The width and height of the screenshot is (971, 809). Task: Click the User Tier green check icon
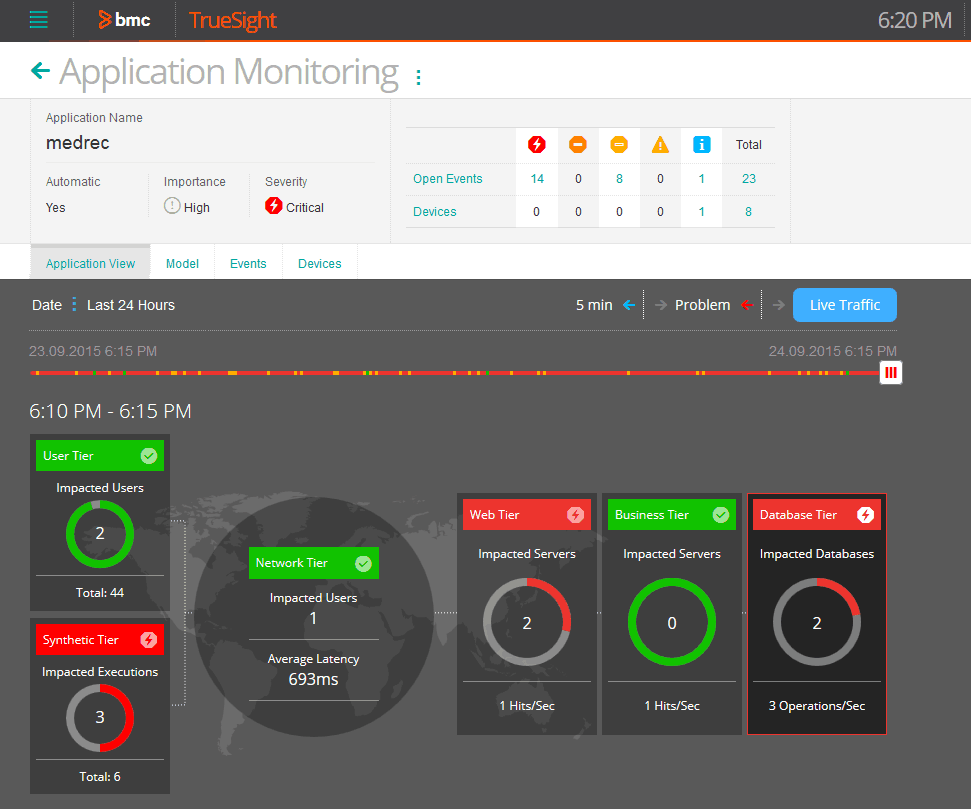149,456
